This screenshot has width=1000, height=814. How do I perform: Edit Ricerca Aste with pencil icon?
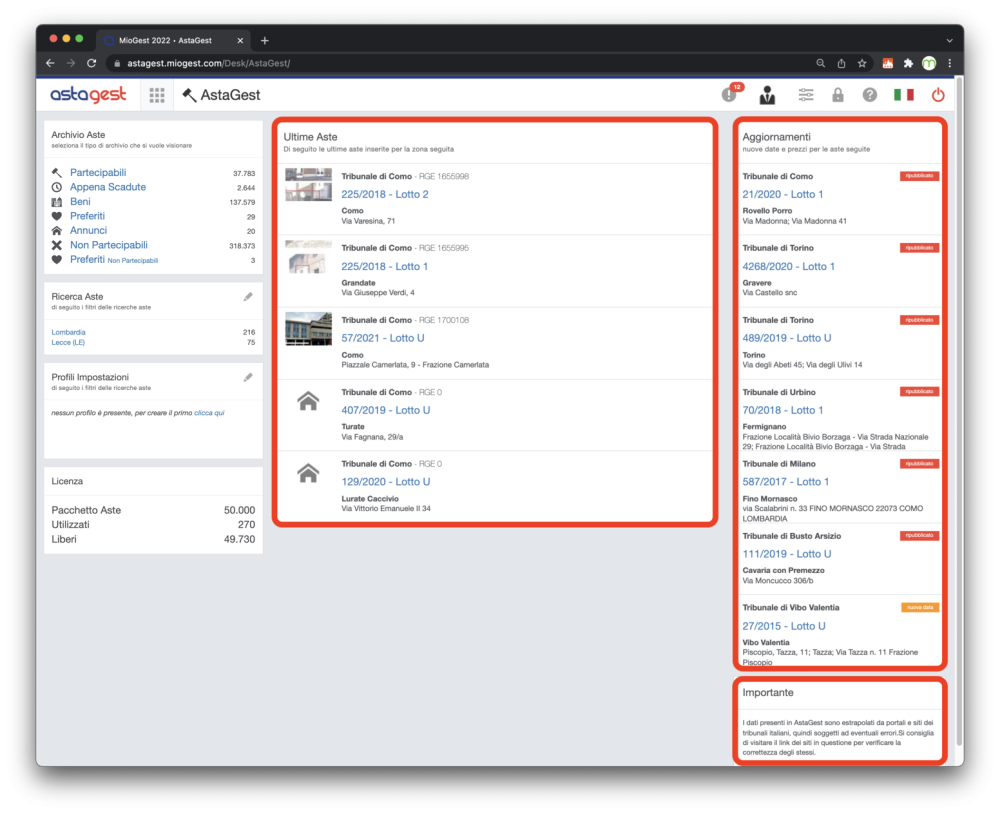[x=248, y=297]
